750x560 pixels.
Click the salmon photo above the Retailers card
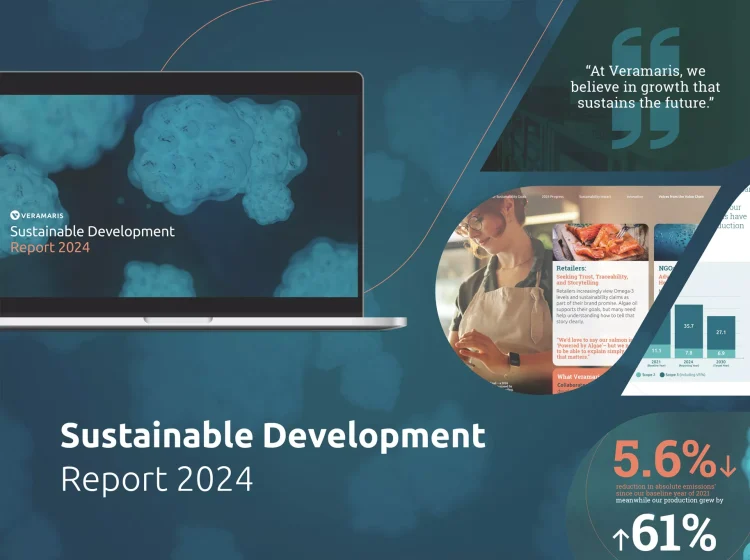600,242
